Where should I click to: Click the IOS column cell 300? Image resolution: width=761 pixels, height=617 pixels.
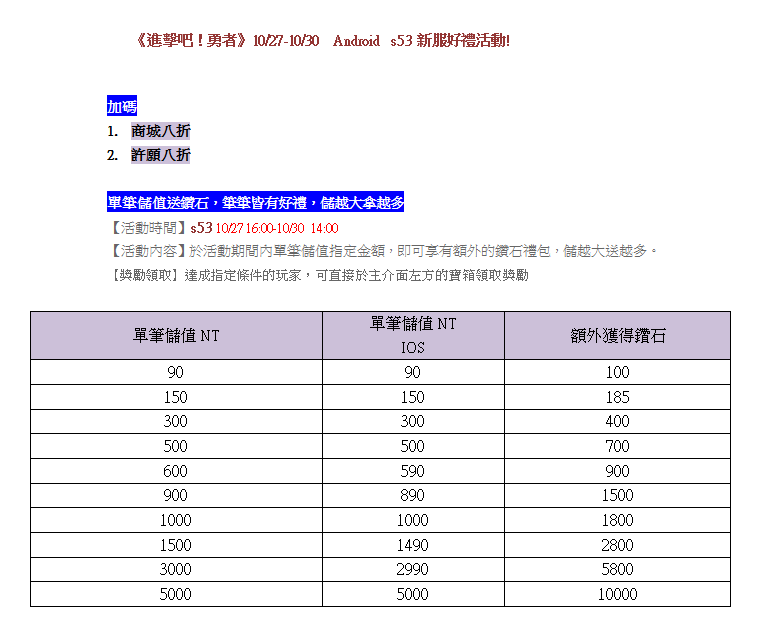pyautogui.click(x=413, y=421)
